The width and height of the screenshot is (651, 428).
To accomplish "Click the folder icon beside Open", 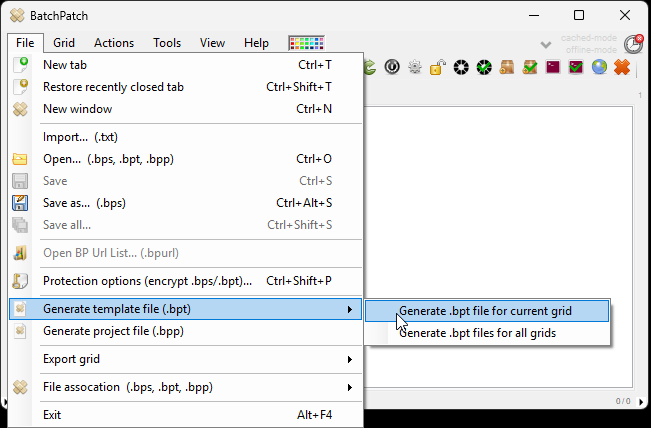I will point(20,159).
